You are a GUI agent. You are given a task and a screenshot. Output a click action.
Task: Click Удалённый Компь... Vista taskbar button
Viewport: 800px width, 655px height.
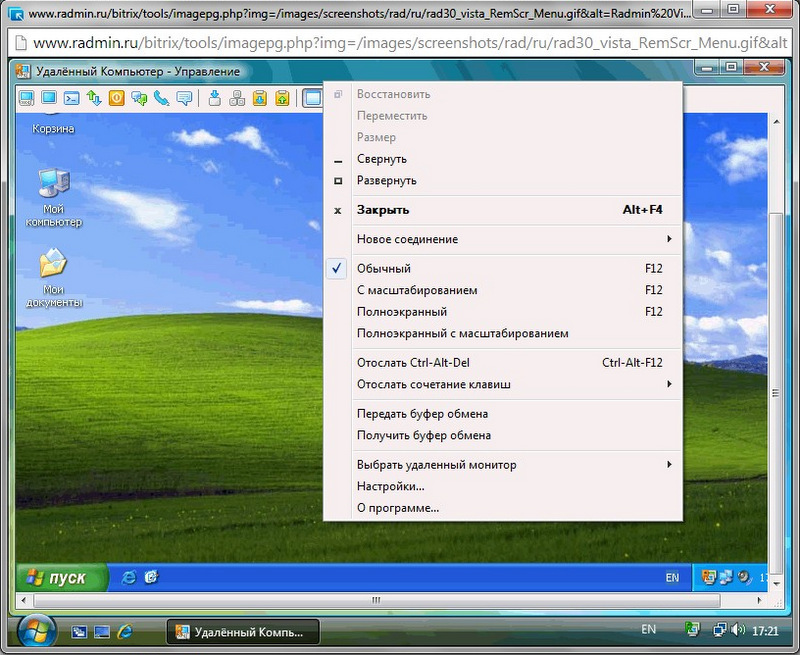(x=243, y=632)
